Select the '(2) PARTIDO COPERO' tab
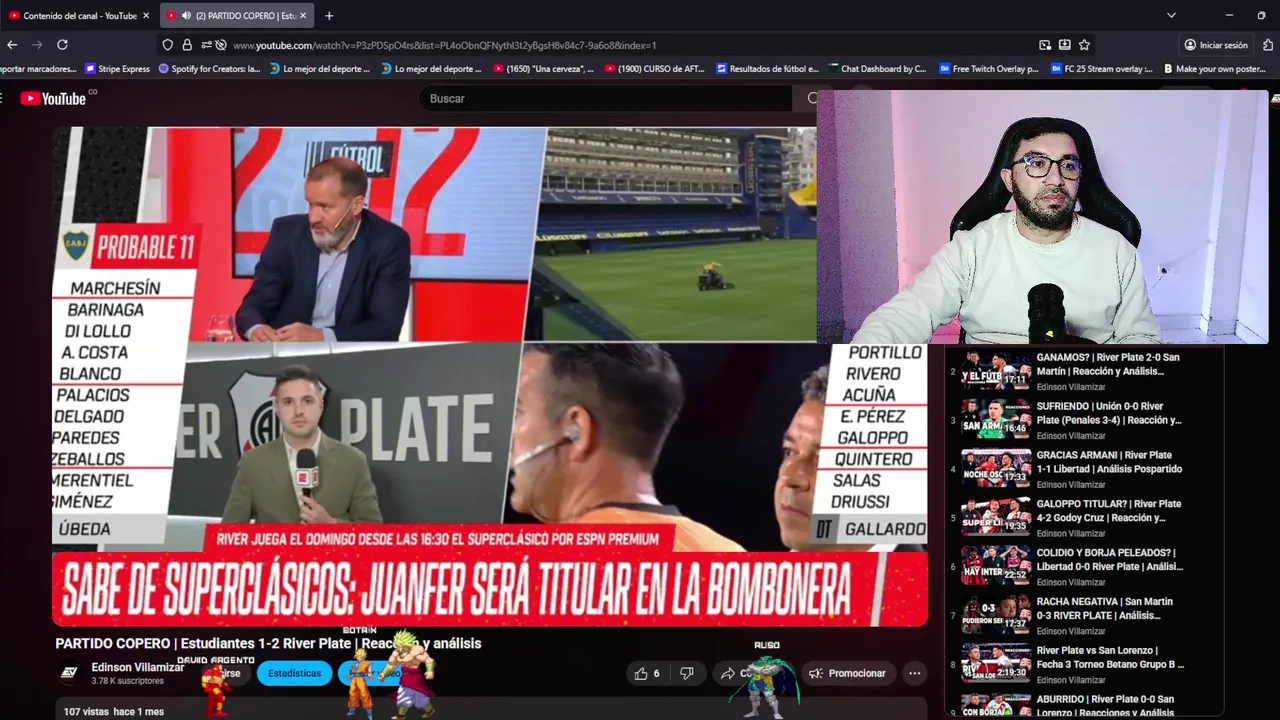The image size is (1280, 720). coord(237,16)
